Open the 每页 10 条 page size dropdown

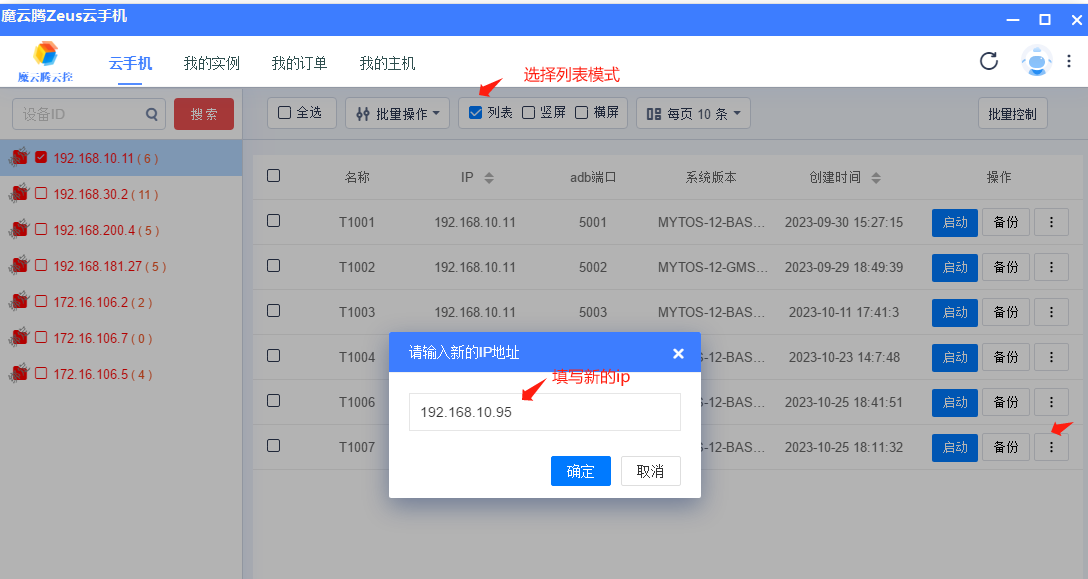point(693,113)
